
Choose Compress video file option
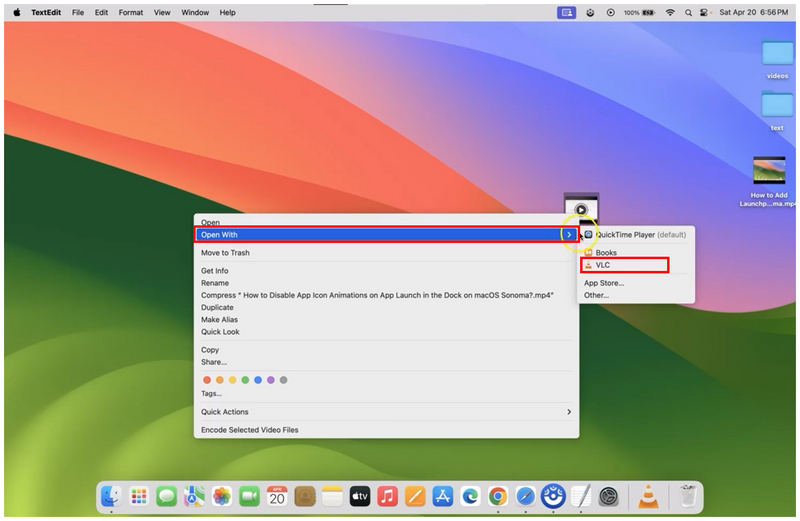(386, 295)
